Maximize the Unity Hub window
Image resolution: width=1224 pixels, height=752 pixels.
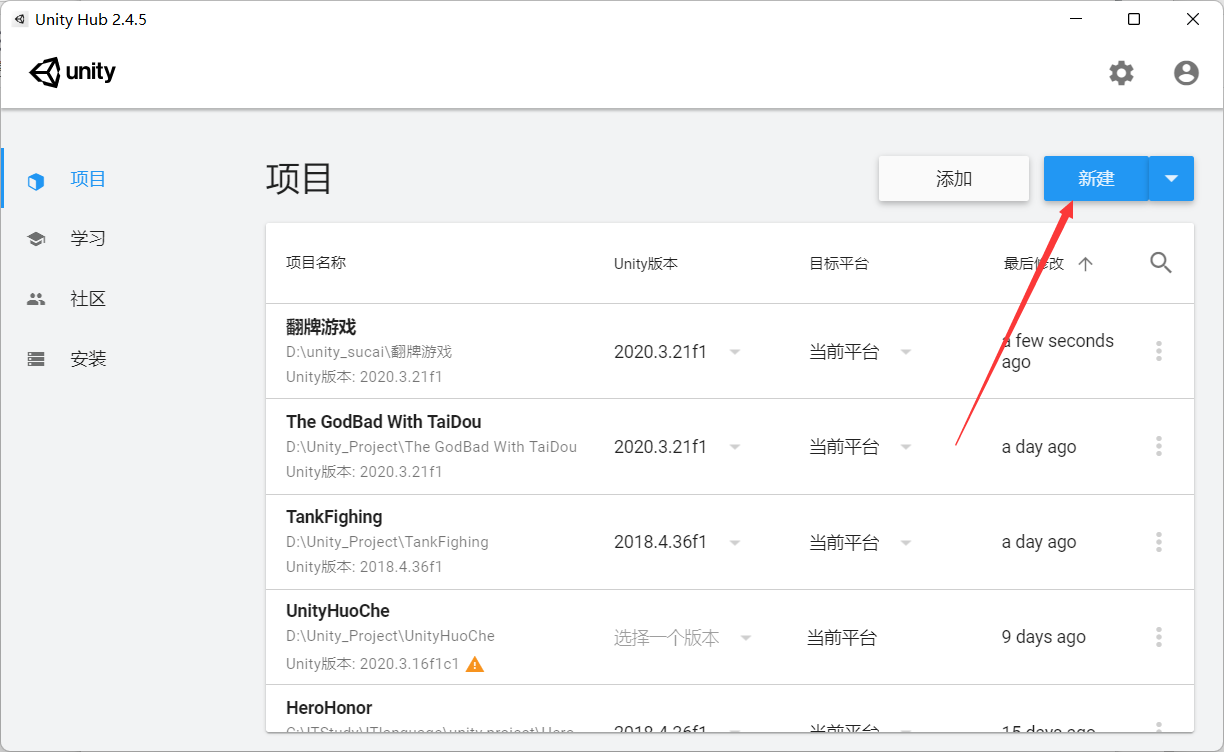tap(1133, 19)
